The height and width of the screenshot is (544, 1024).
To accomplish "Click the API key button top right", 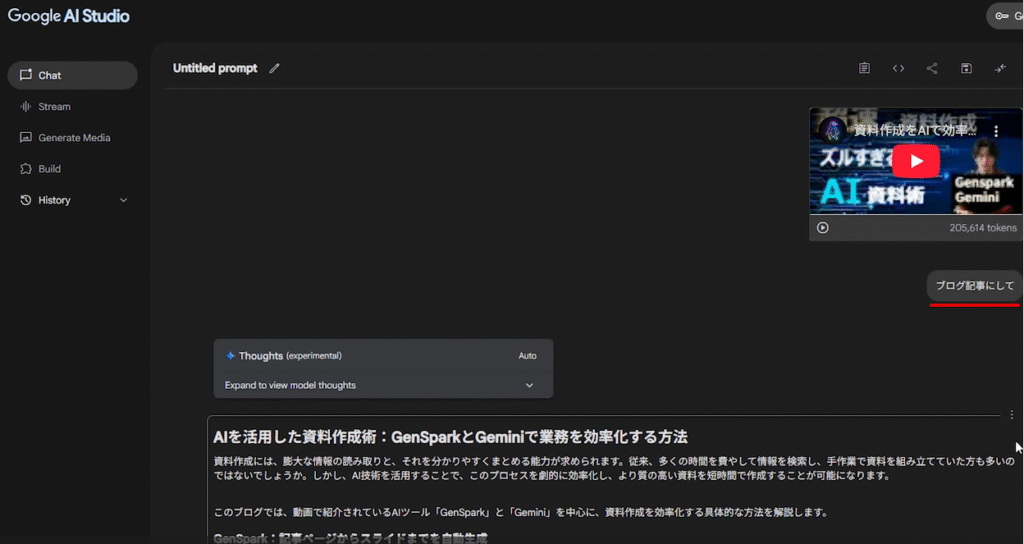I will [x=1005, y=16].
